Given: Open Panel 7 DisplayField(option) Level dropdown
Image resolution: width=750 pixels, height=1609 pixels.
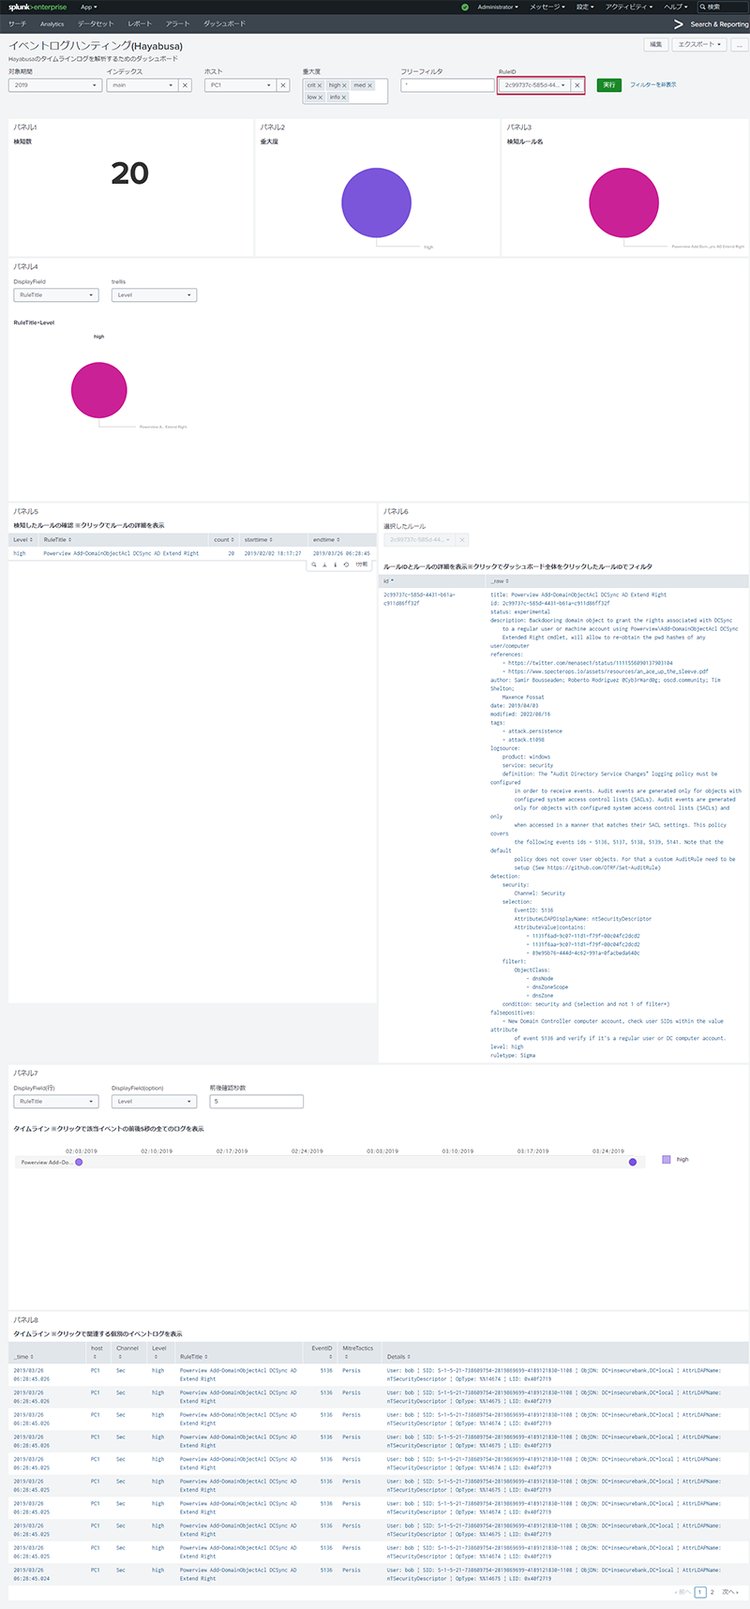Looking at the screenshot, I should click(154, 1101).
